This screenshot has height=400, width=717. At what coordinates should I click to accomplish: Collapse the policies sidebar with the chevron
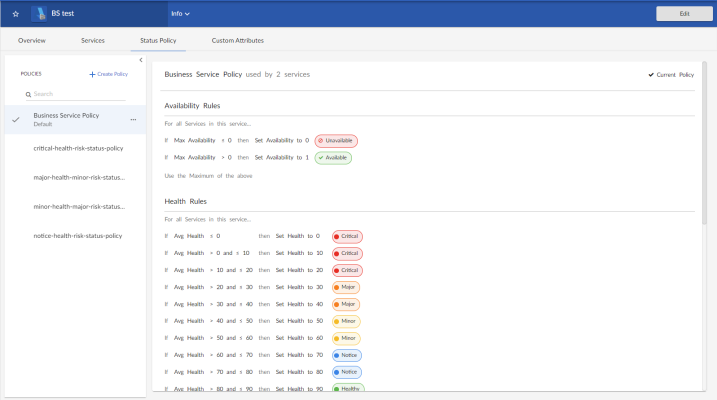pos(141,60)
